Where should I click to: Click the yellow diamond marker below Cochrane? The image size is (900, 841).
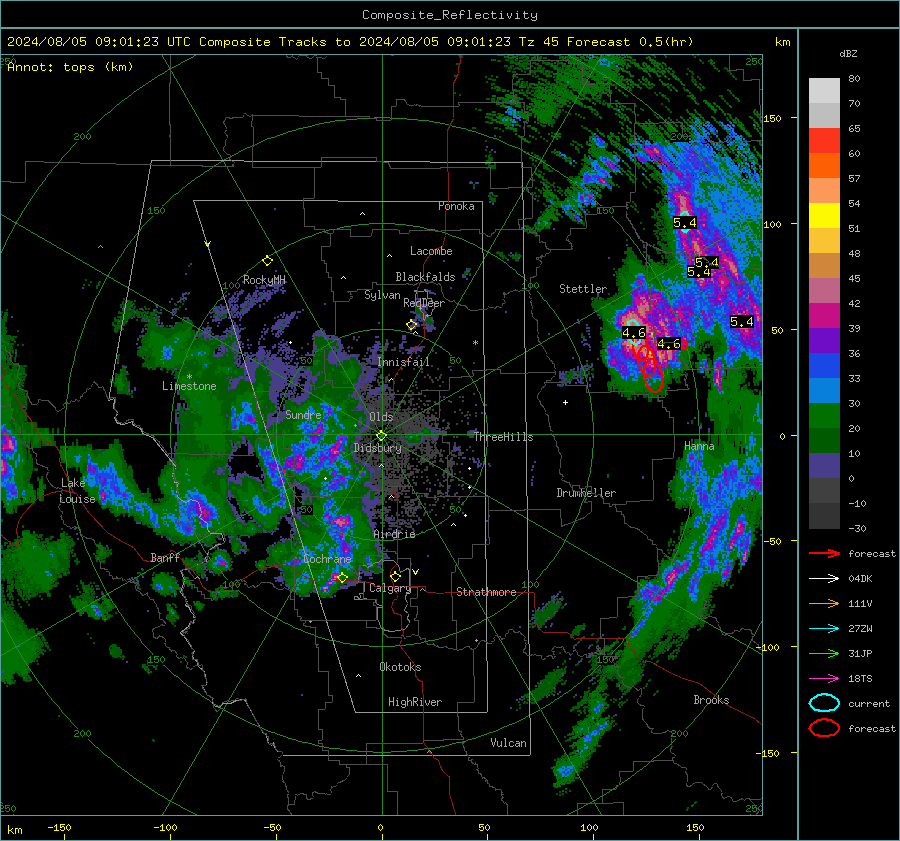point(342,578)
